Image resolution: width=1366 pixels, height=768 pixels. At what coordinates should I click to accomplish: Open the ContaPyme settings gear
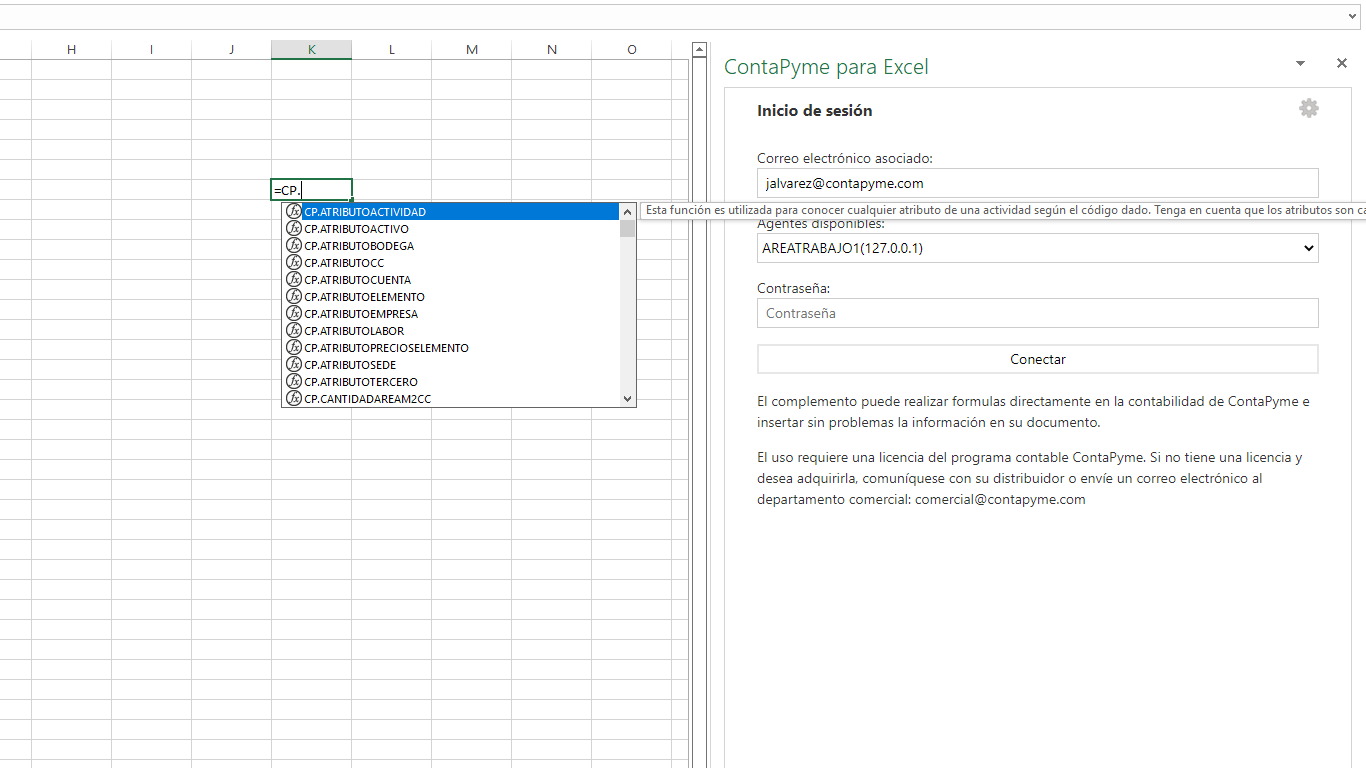click(1308, 108)
